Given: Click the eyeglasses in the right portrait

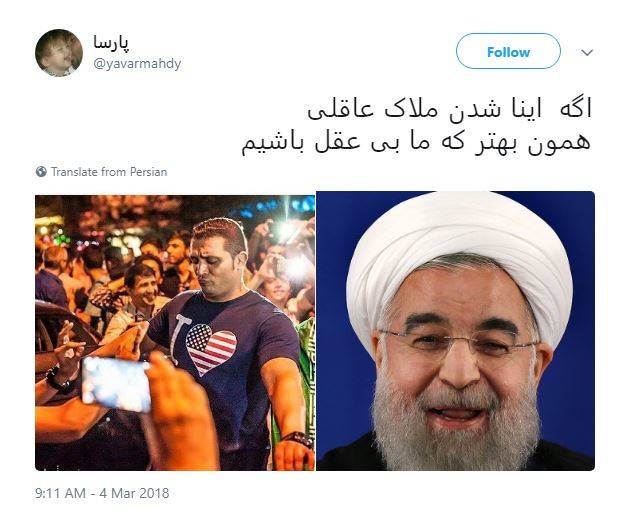Looking at the screenshot, I should 458,343.
